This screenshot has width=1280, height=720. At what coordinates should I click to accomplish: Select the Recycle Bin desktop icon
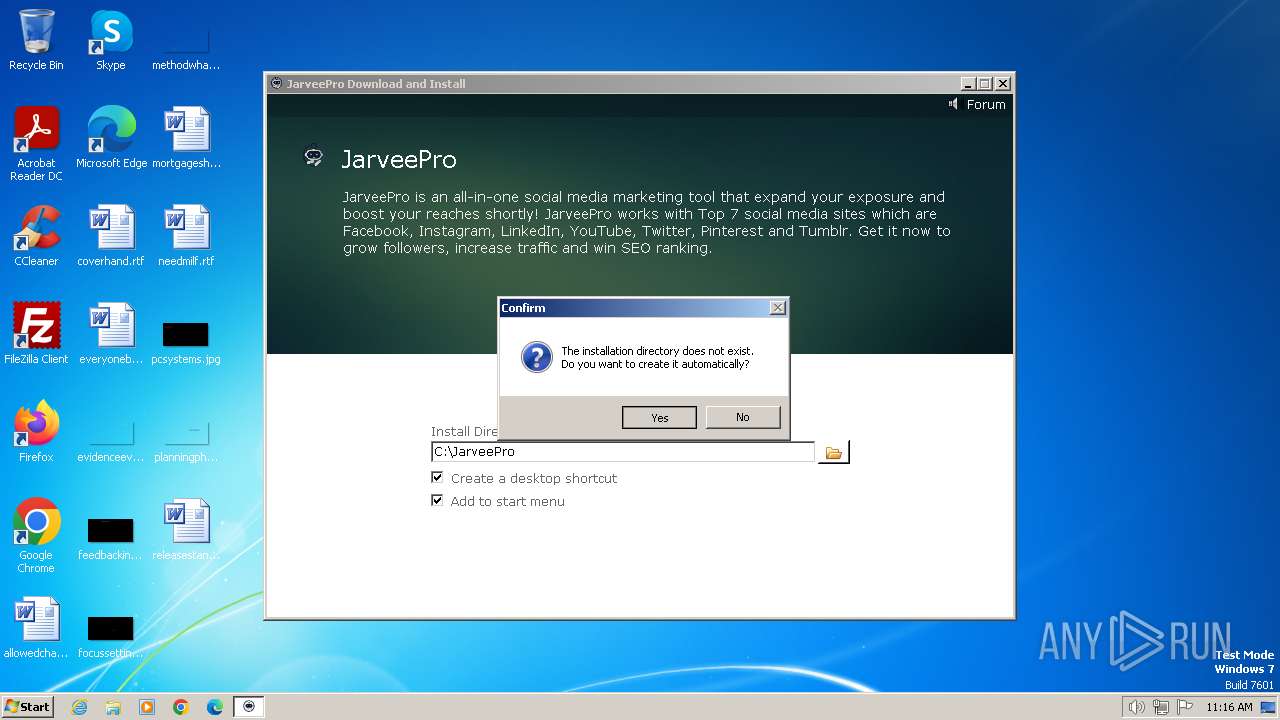[36, 40]
